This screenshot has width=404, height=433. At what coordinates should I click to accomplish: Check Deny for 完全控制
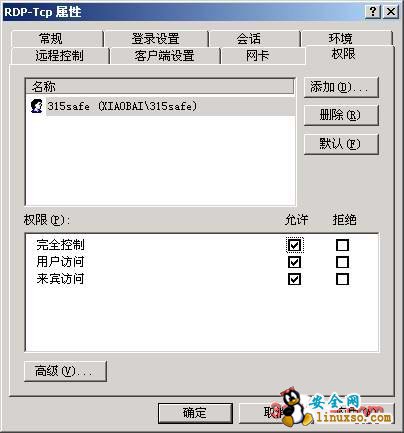343,245
